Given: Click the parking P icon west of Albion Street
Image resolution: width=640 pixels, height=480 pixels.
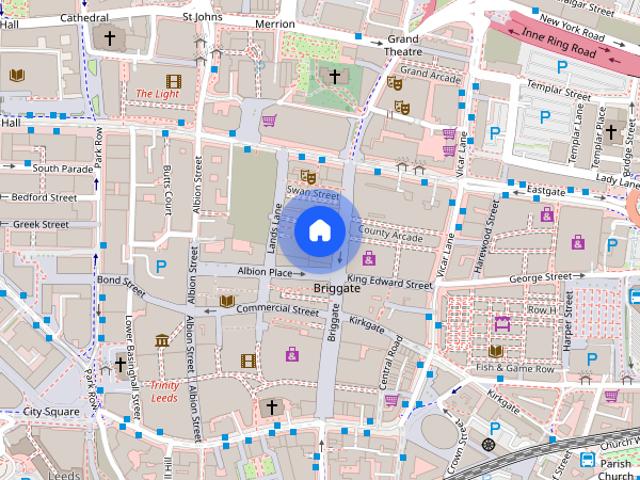Looking at the screenshot, I should (161, 266).
